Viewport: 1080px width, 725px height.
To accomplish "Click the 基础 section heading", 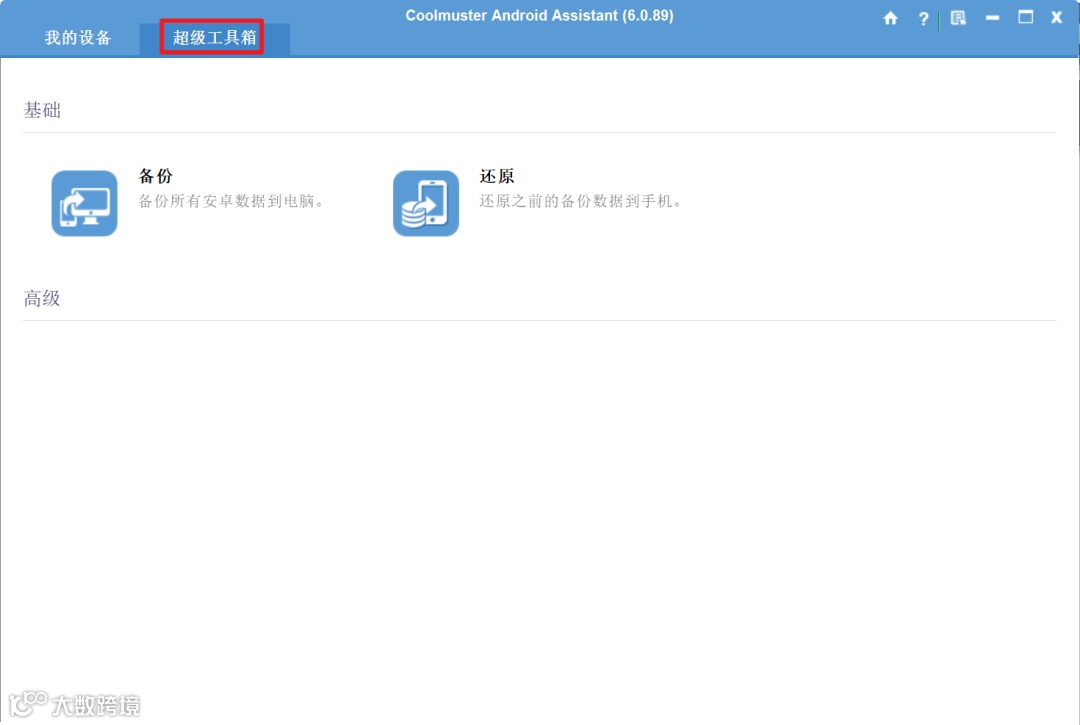I will 42,110.
